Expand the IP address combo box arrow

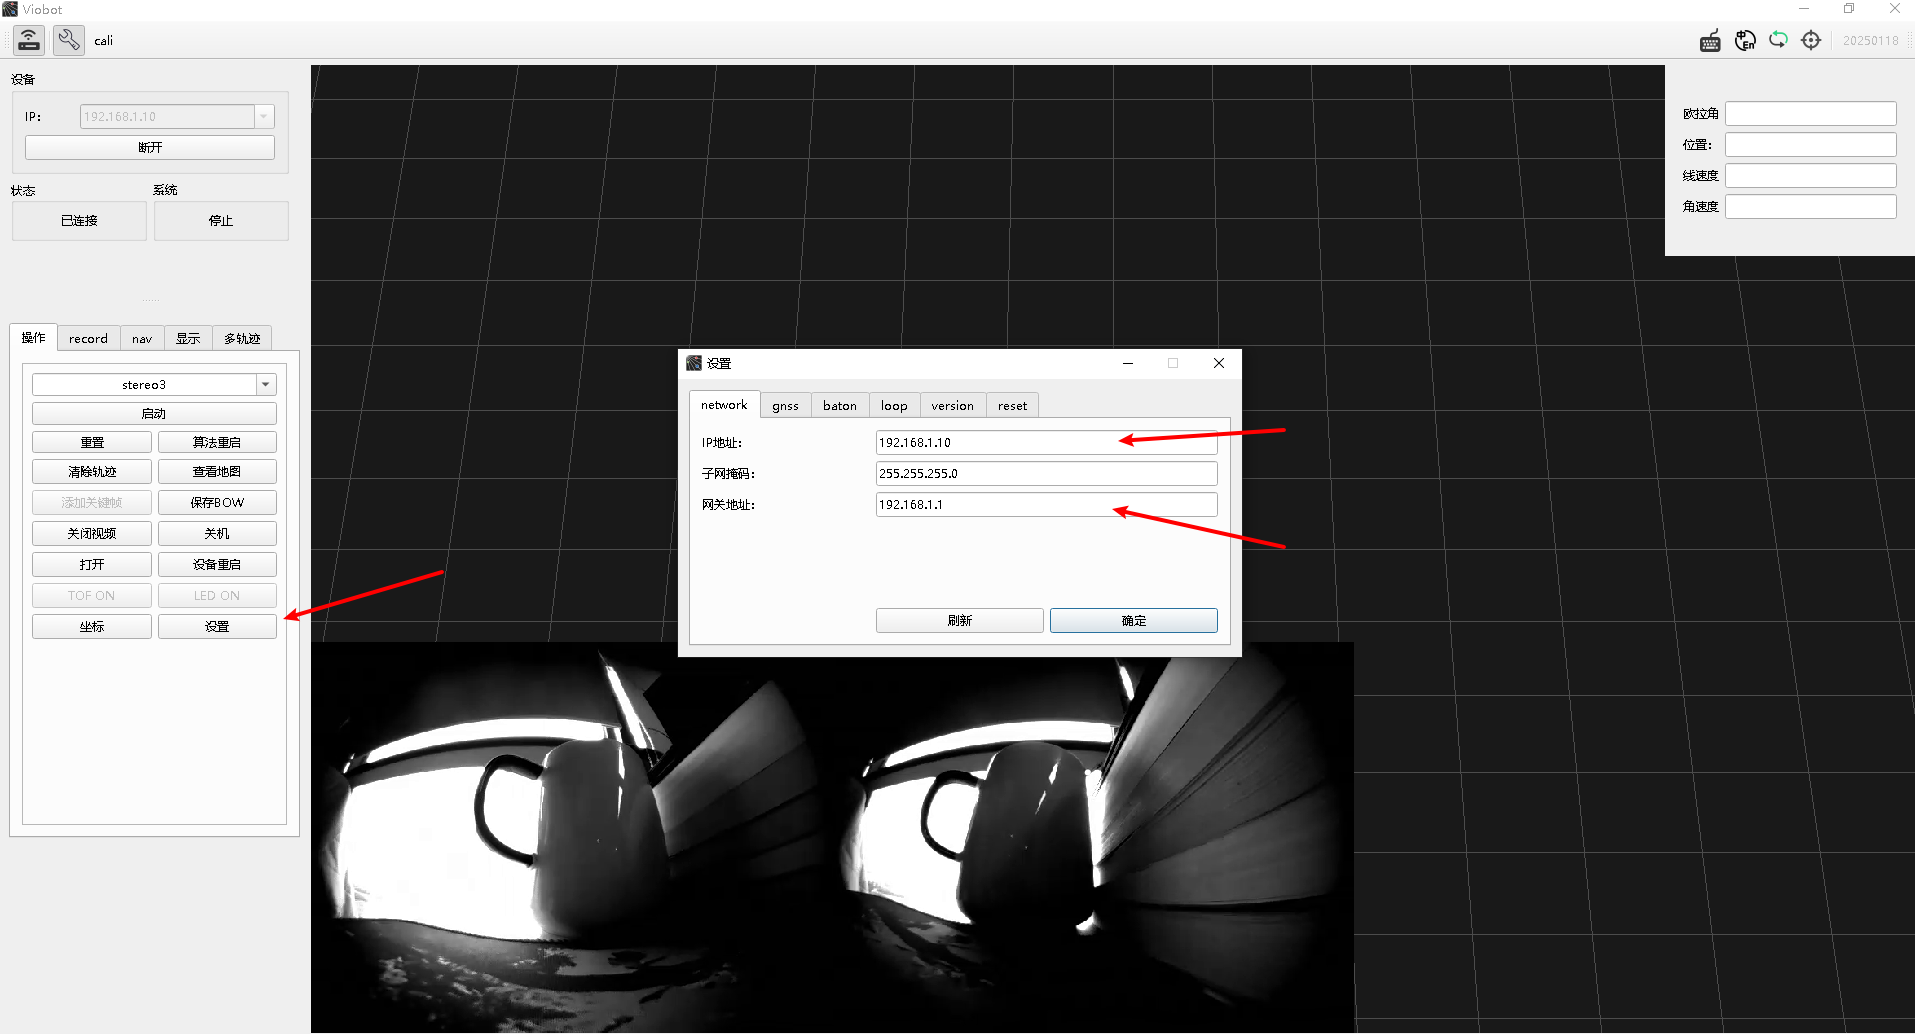(x=264, y=117)
